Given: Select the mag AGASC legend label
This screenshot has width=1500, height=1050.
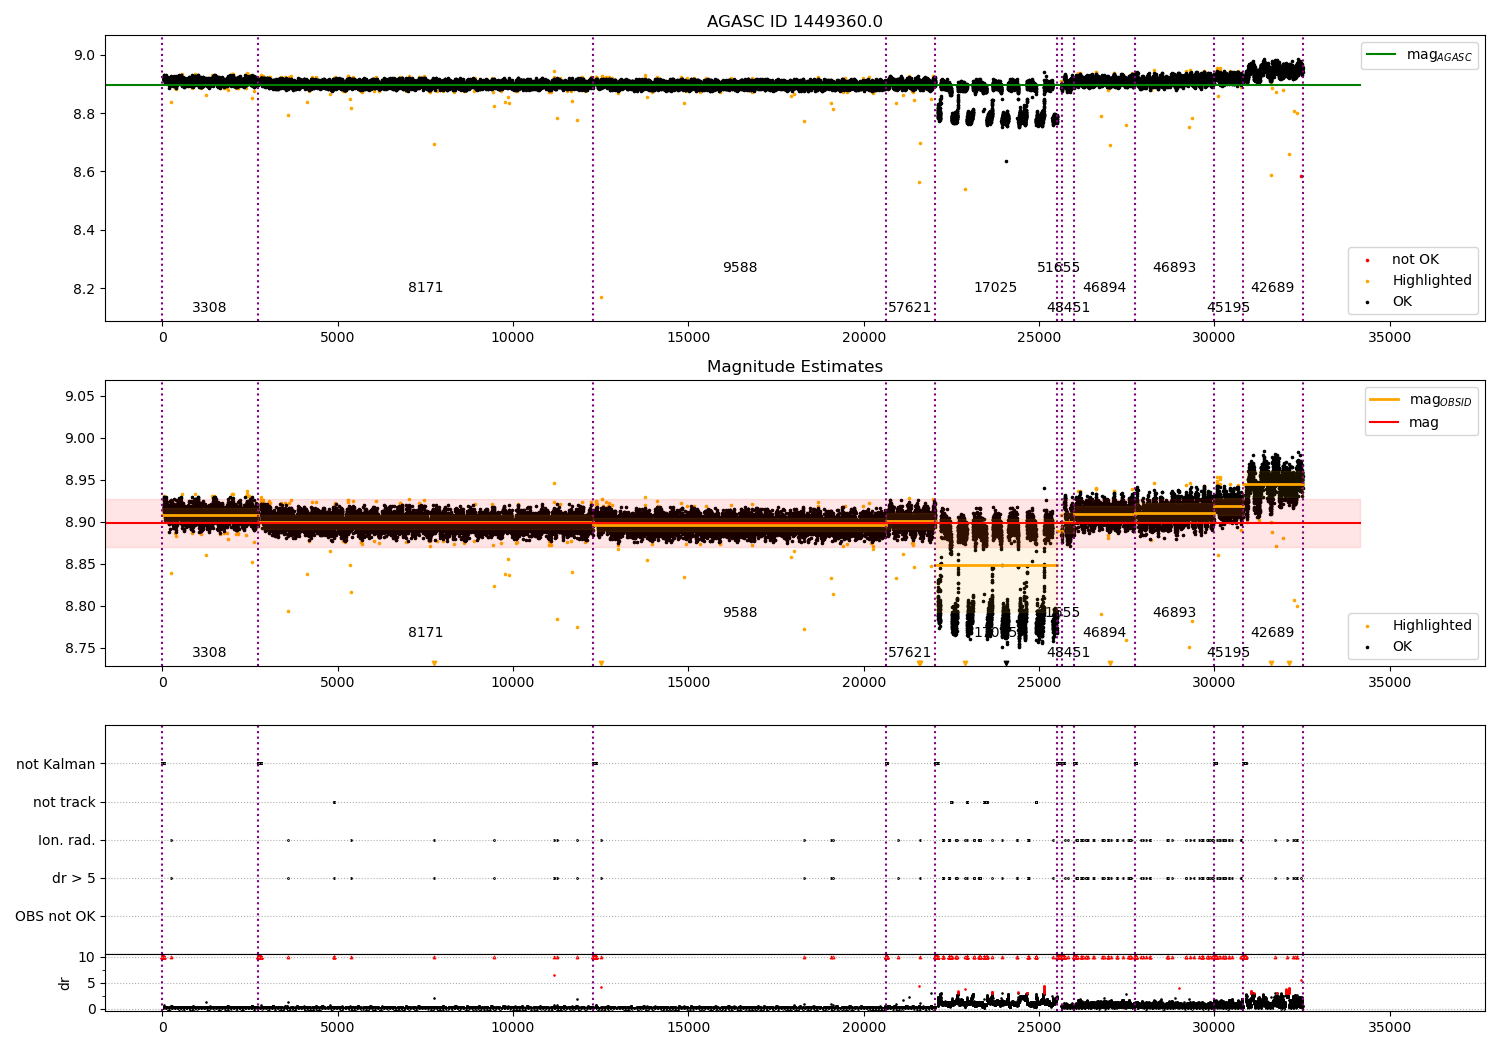Looking at the screenshot, I should (x=1439, y=55).
